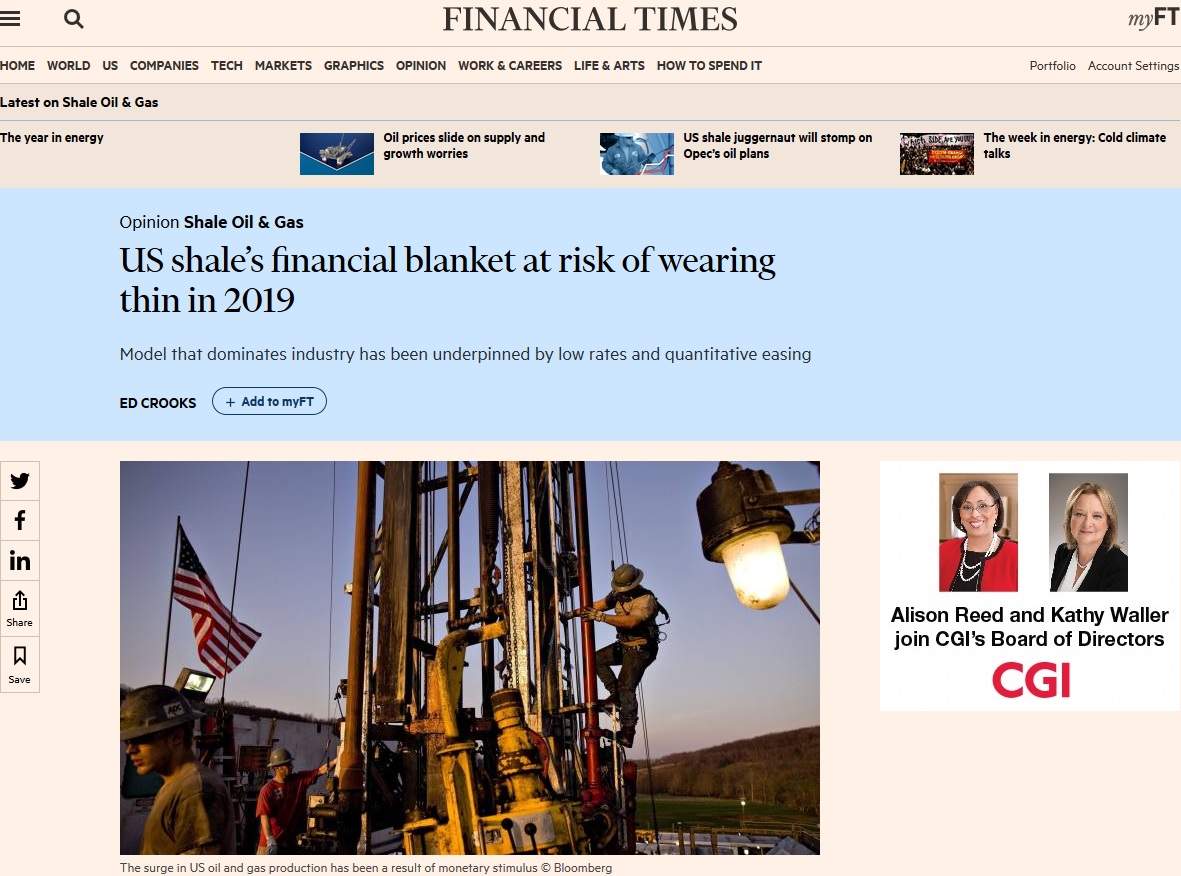The width and height of the screenshot is (1181, 876).
Task: Share article on Twitter
Action: click(20, 481)
